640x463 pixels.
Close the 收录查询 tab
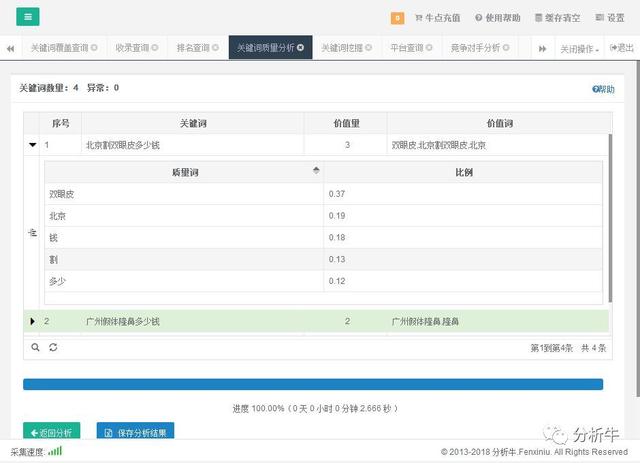153,48
